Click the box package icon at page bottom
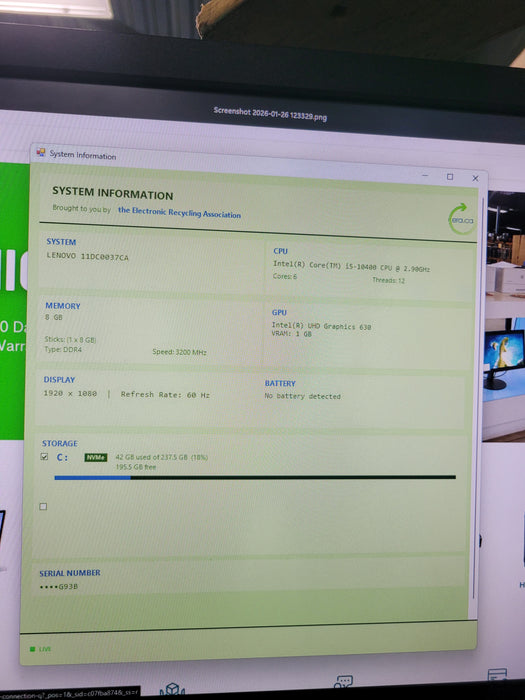525x700 pixels. (x=172, y=689)
